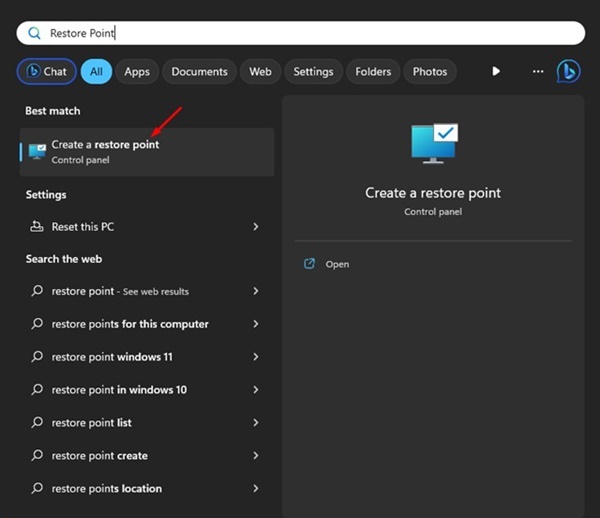Click the Open action link

click(x=337, y=264)
